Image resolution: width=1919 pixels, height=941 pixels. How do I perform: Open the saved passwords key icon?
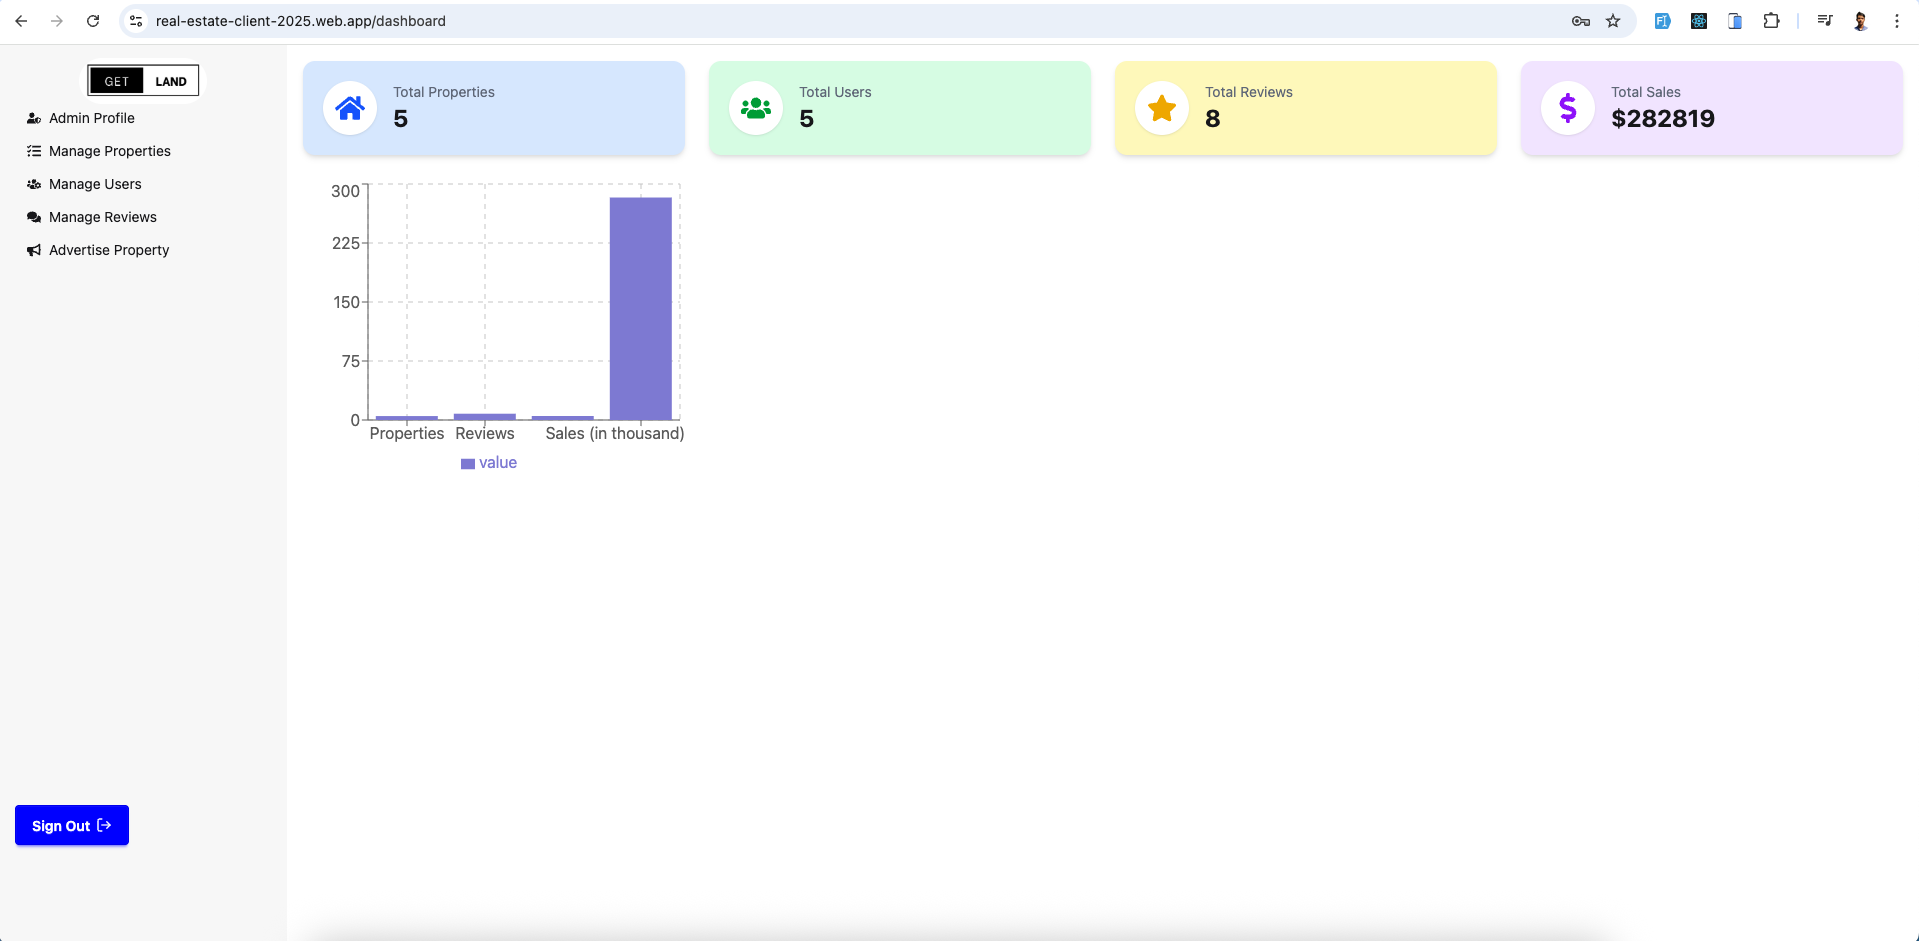[x=1581, y=21]
